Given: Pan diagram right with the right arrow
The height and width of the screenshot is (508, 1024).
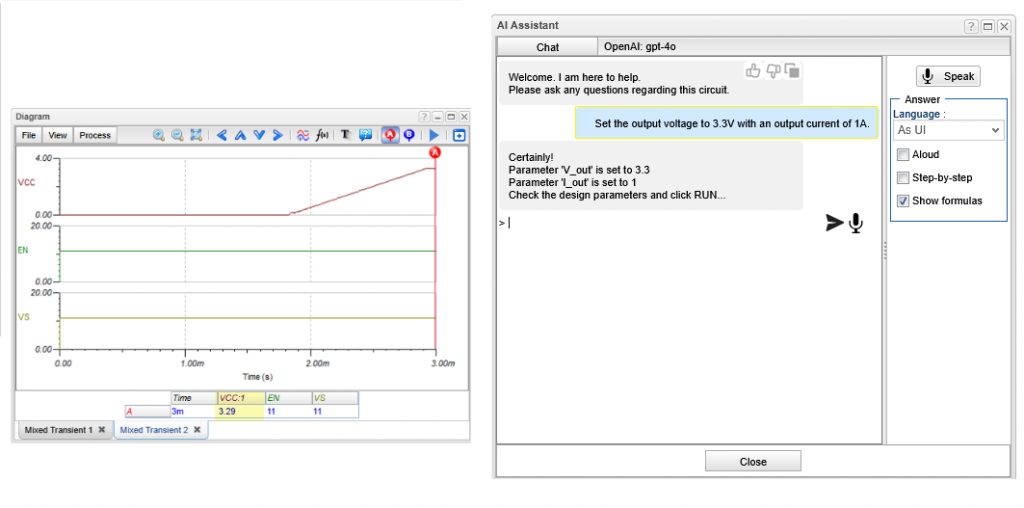Looking at the screenshot, I should 277,135.
